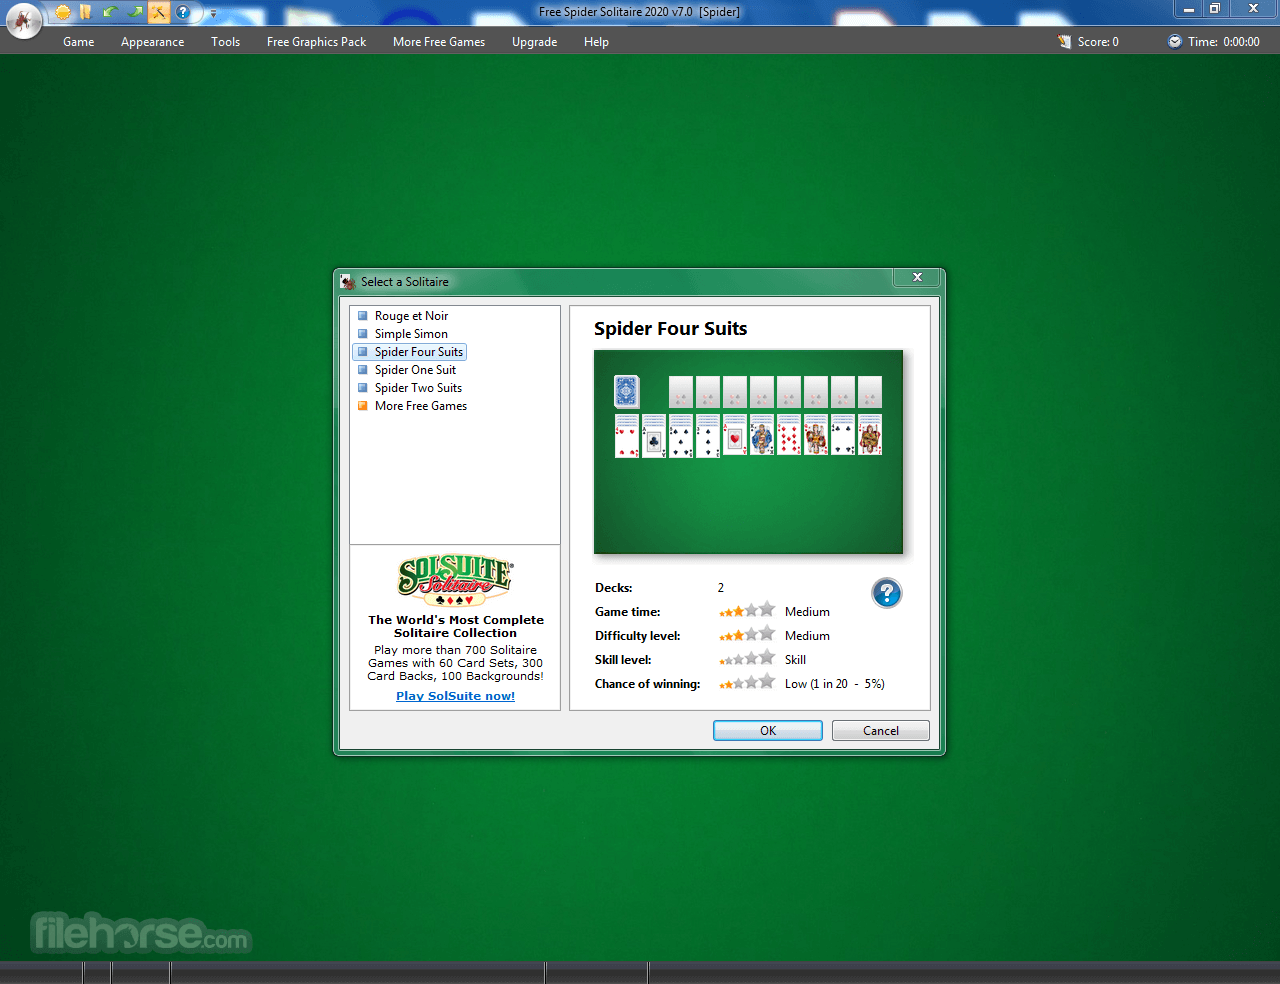Click the orange icon beside More Free Games
The width and height of the screenshot is (1280, 984).
pos(363,406)
